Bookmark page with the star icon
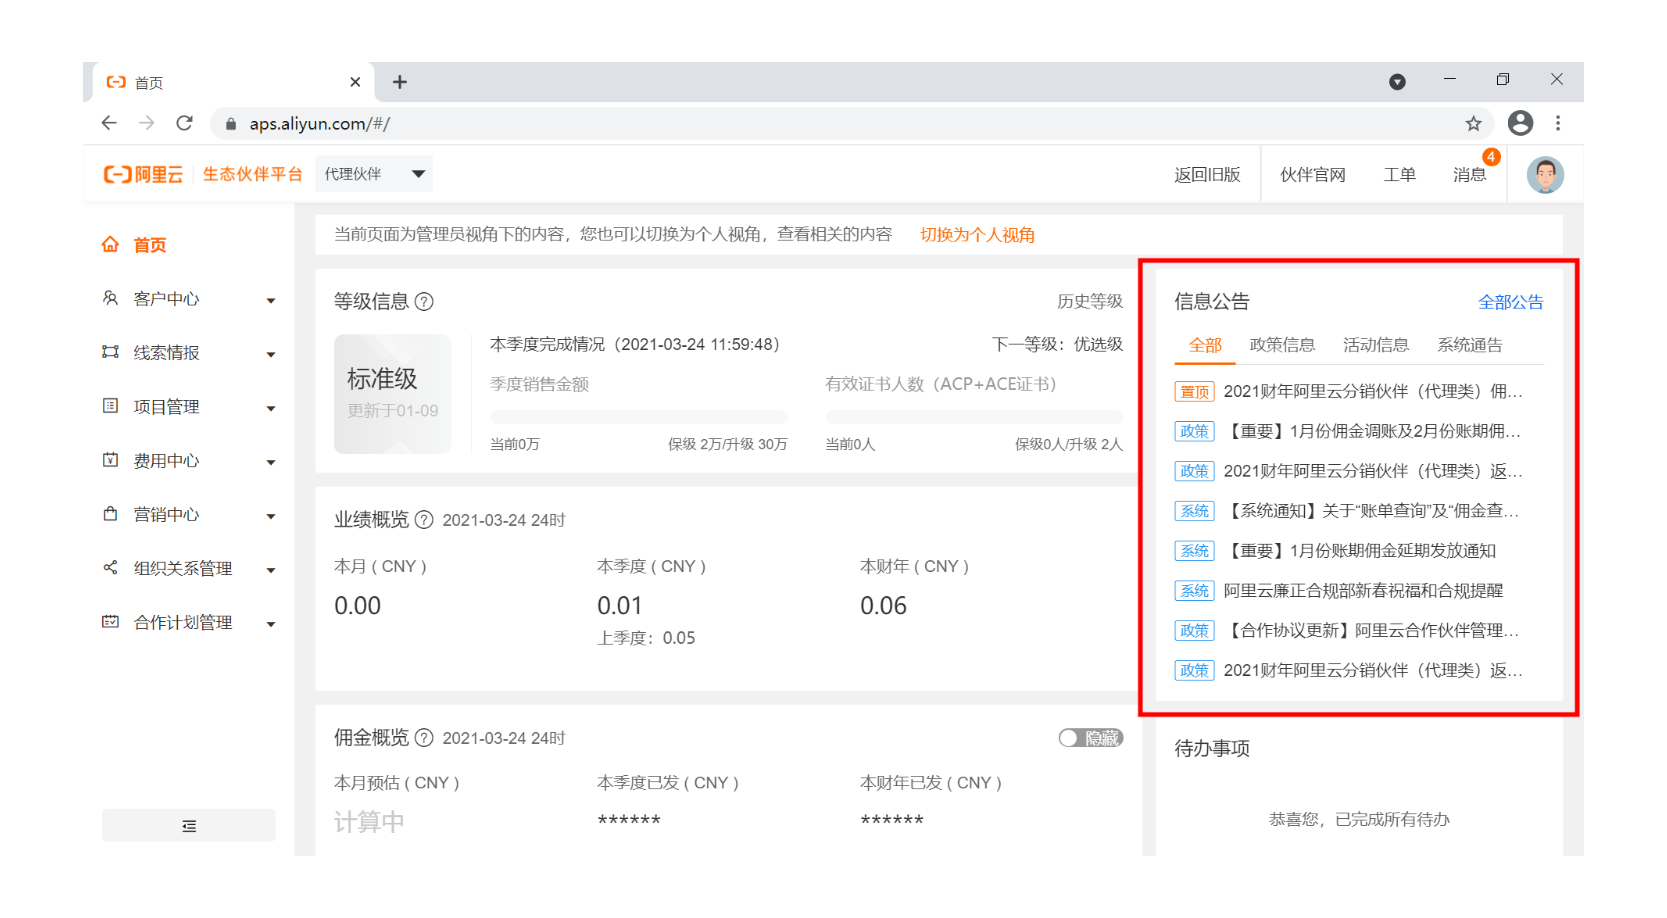The height and width of the screenshot is (918, 1667). pos(1473,123)
